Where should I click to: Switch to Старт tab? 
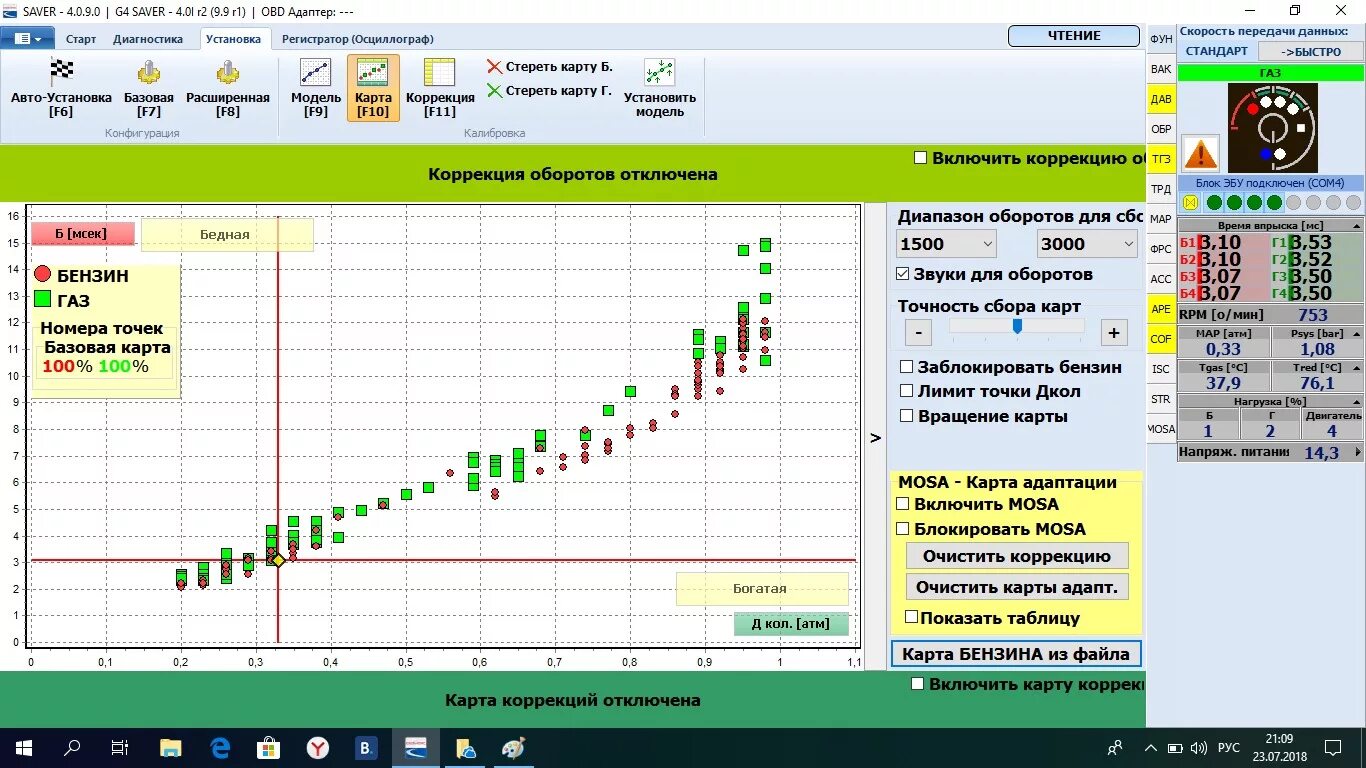(81, 39)
